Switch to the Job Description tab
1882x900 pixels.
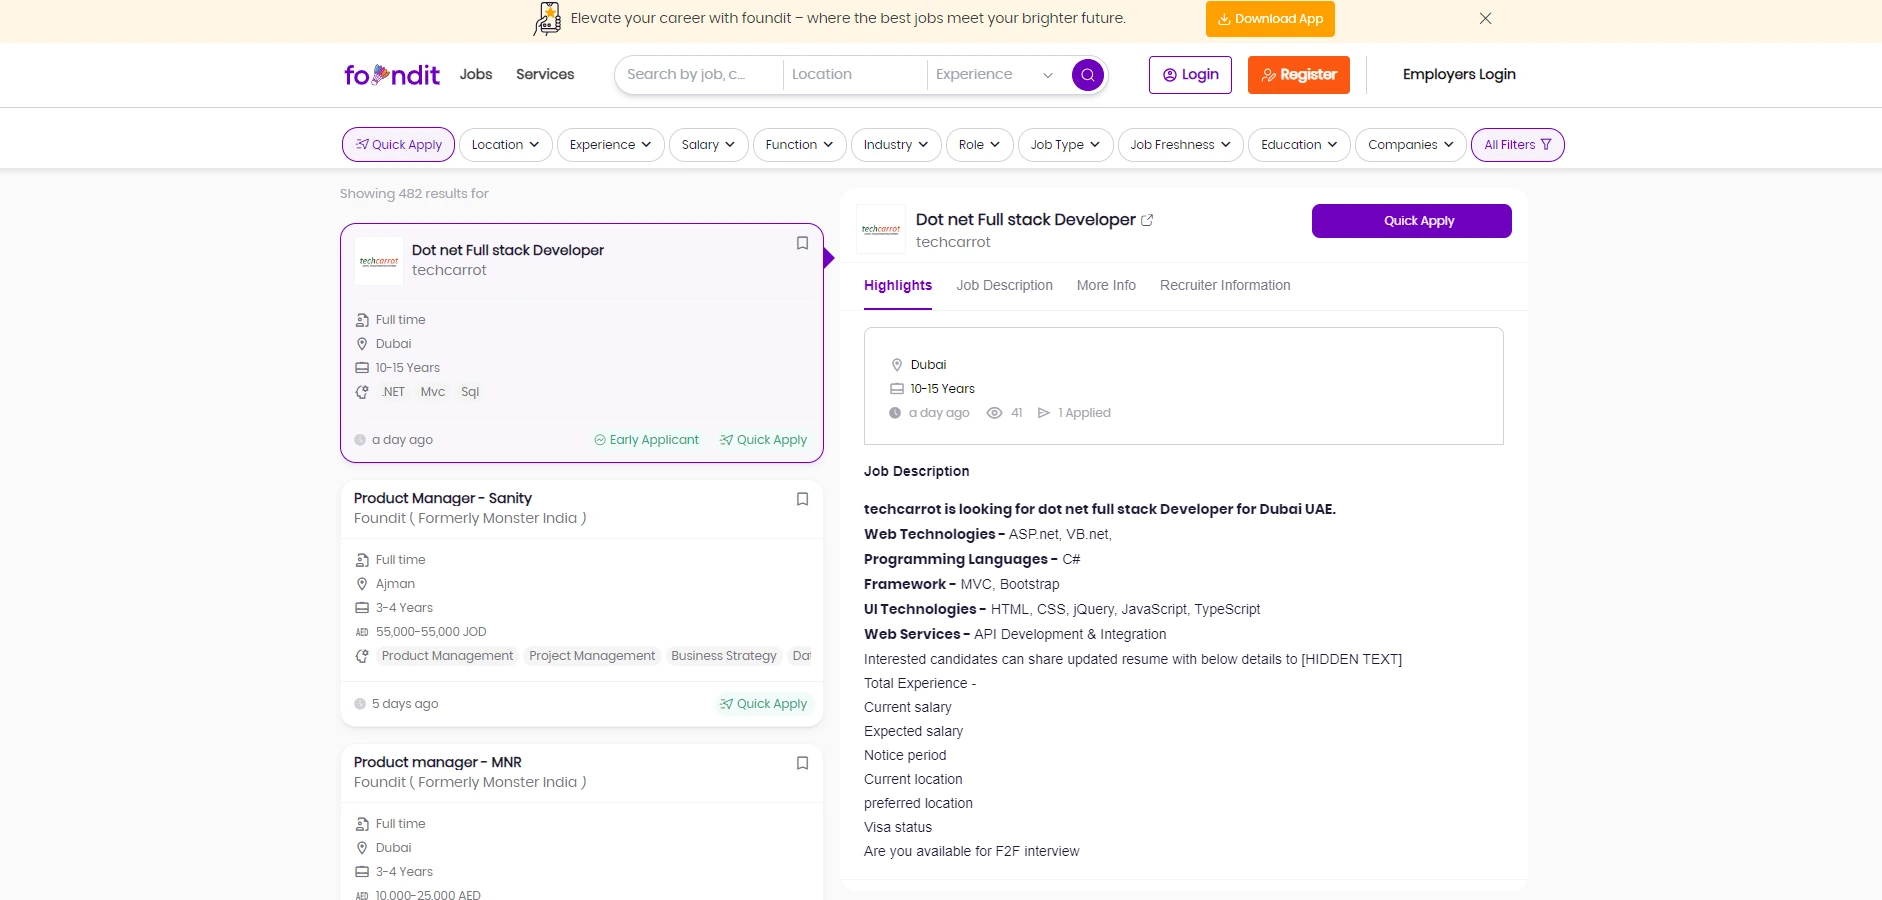pos(1004,286)
